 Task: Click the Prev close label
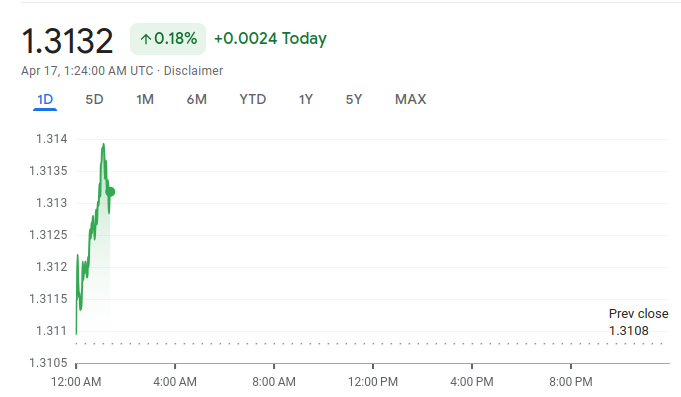click(638, 314)
